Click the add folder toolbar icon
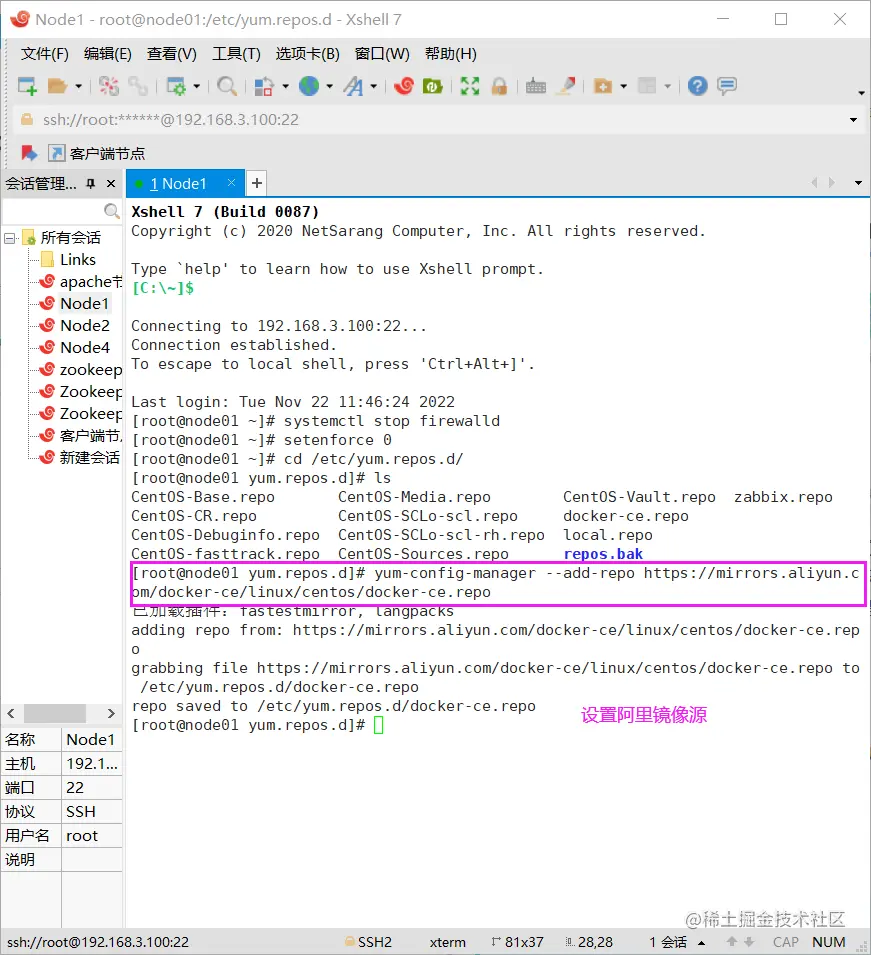 603,86
